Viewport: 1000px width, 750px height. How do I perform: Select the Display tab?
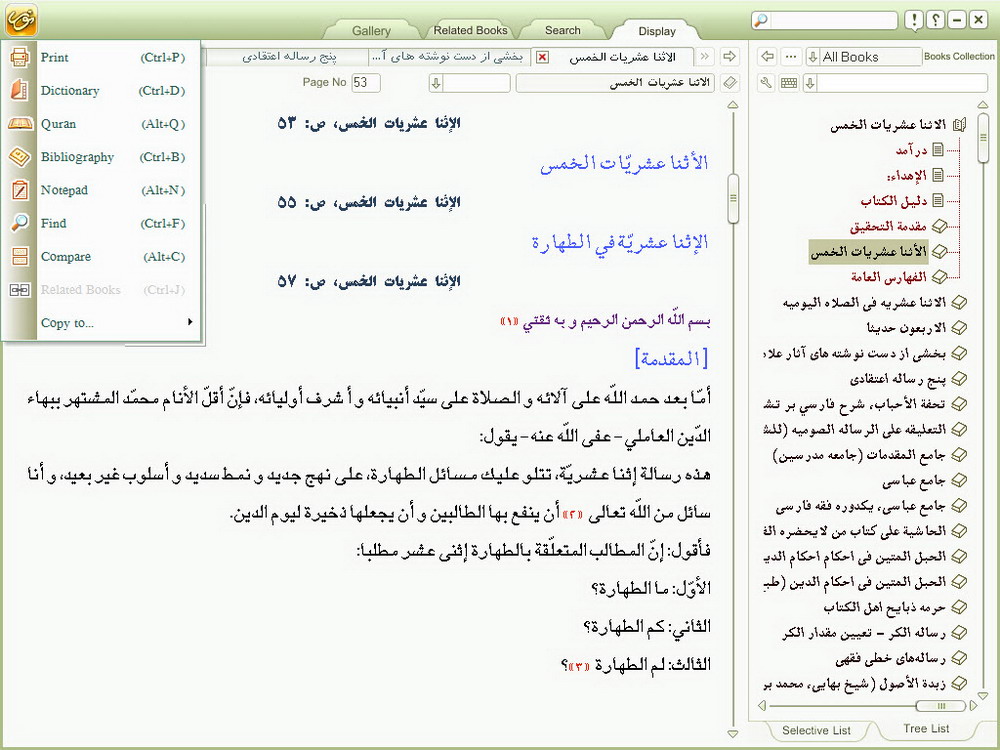[x=657, y=31]
